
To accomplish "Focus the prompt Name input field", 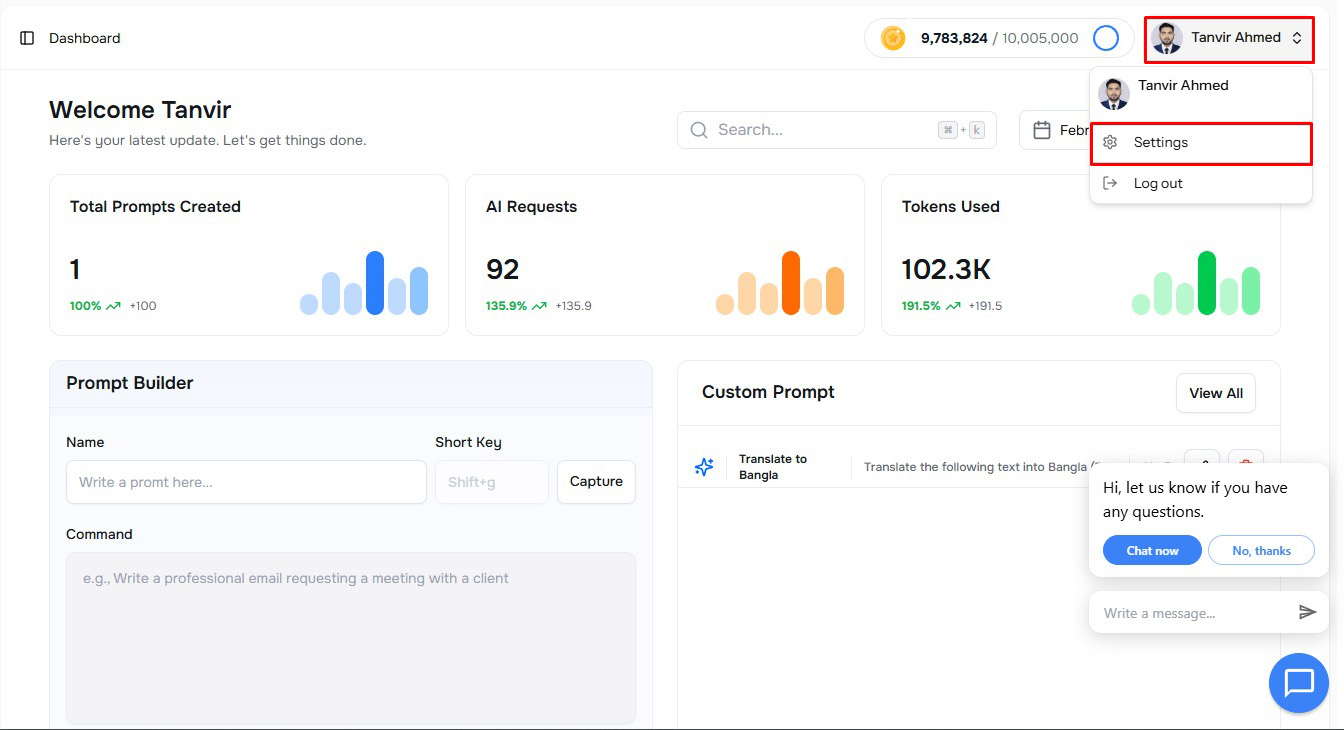I will click(x=246, y=482).
